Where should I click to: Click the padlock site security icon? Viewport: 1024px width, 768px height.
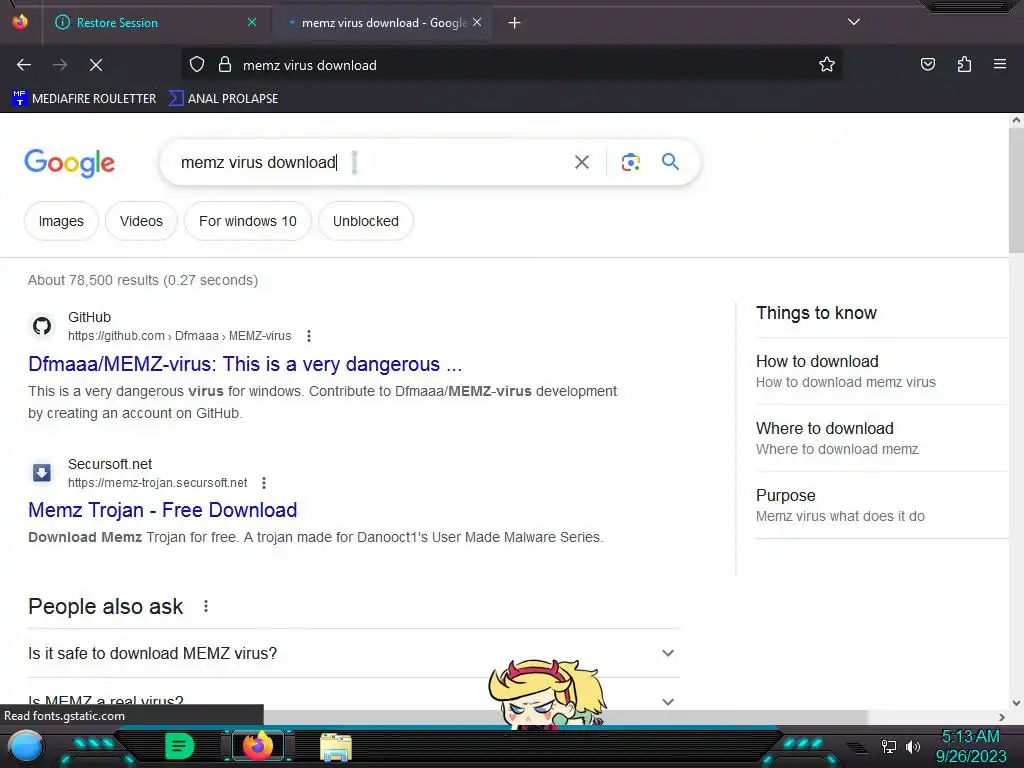click(225, 65)
